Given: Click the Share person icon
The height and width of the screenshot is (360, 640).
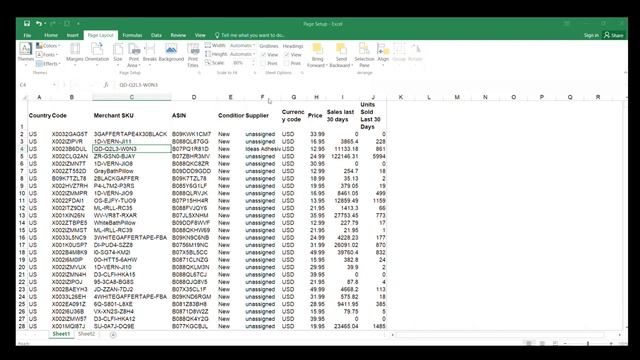Looking at the screenshot, I should [607, 35].
